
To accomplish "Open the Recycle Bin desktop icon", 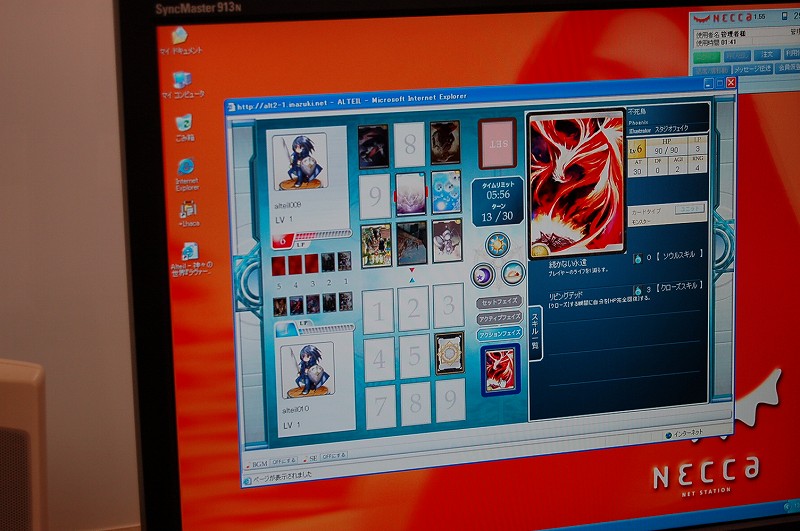I will (x=183, y=124).
